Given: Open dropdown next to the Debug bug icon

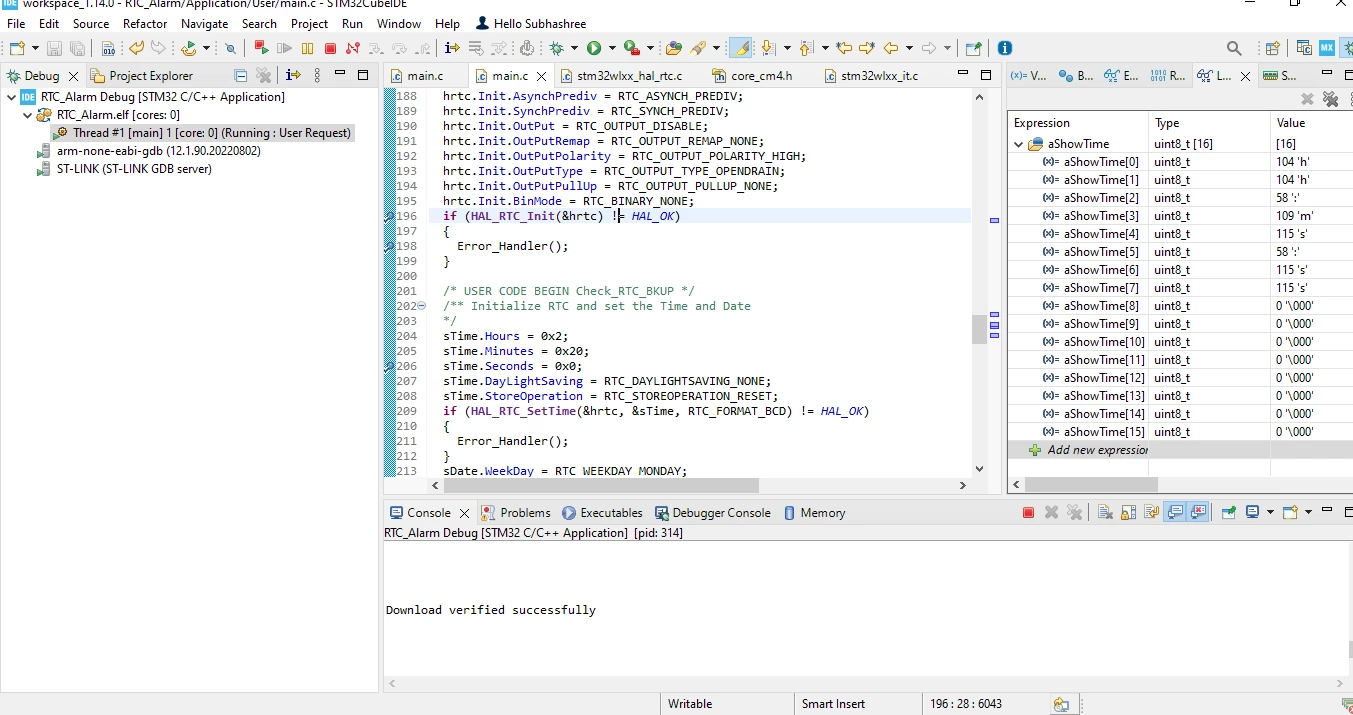Looking at the screenshot, I should click(573, 48).
